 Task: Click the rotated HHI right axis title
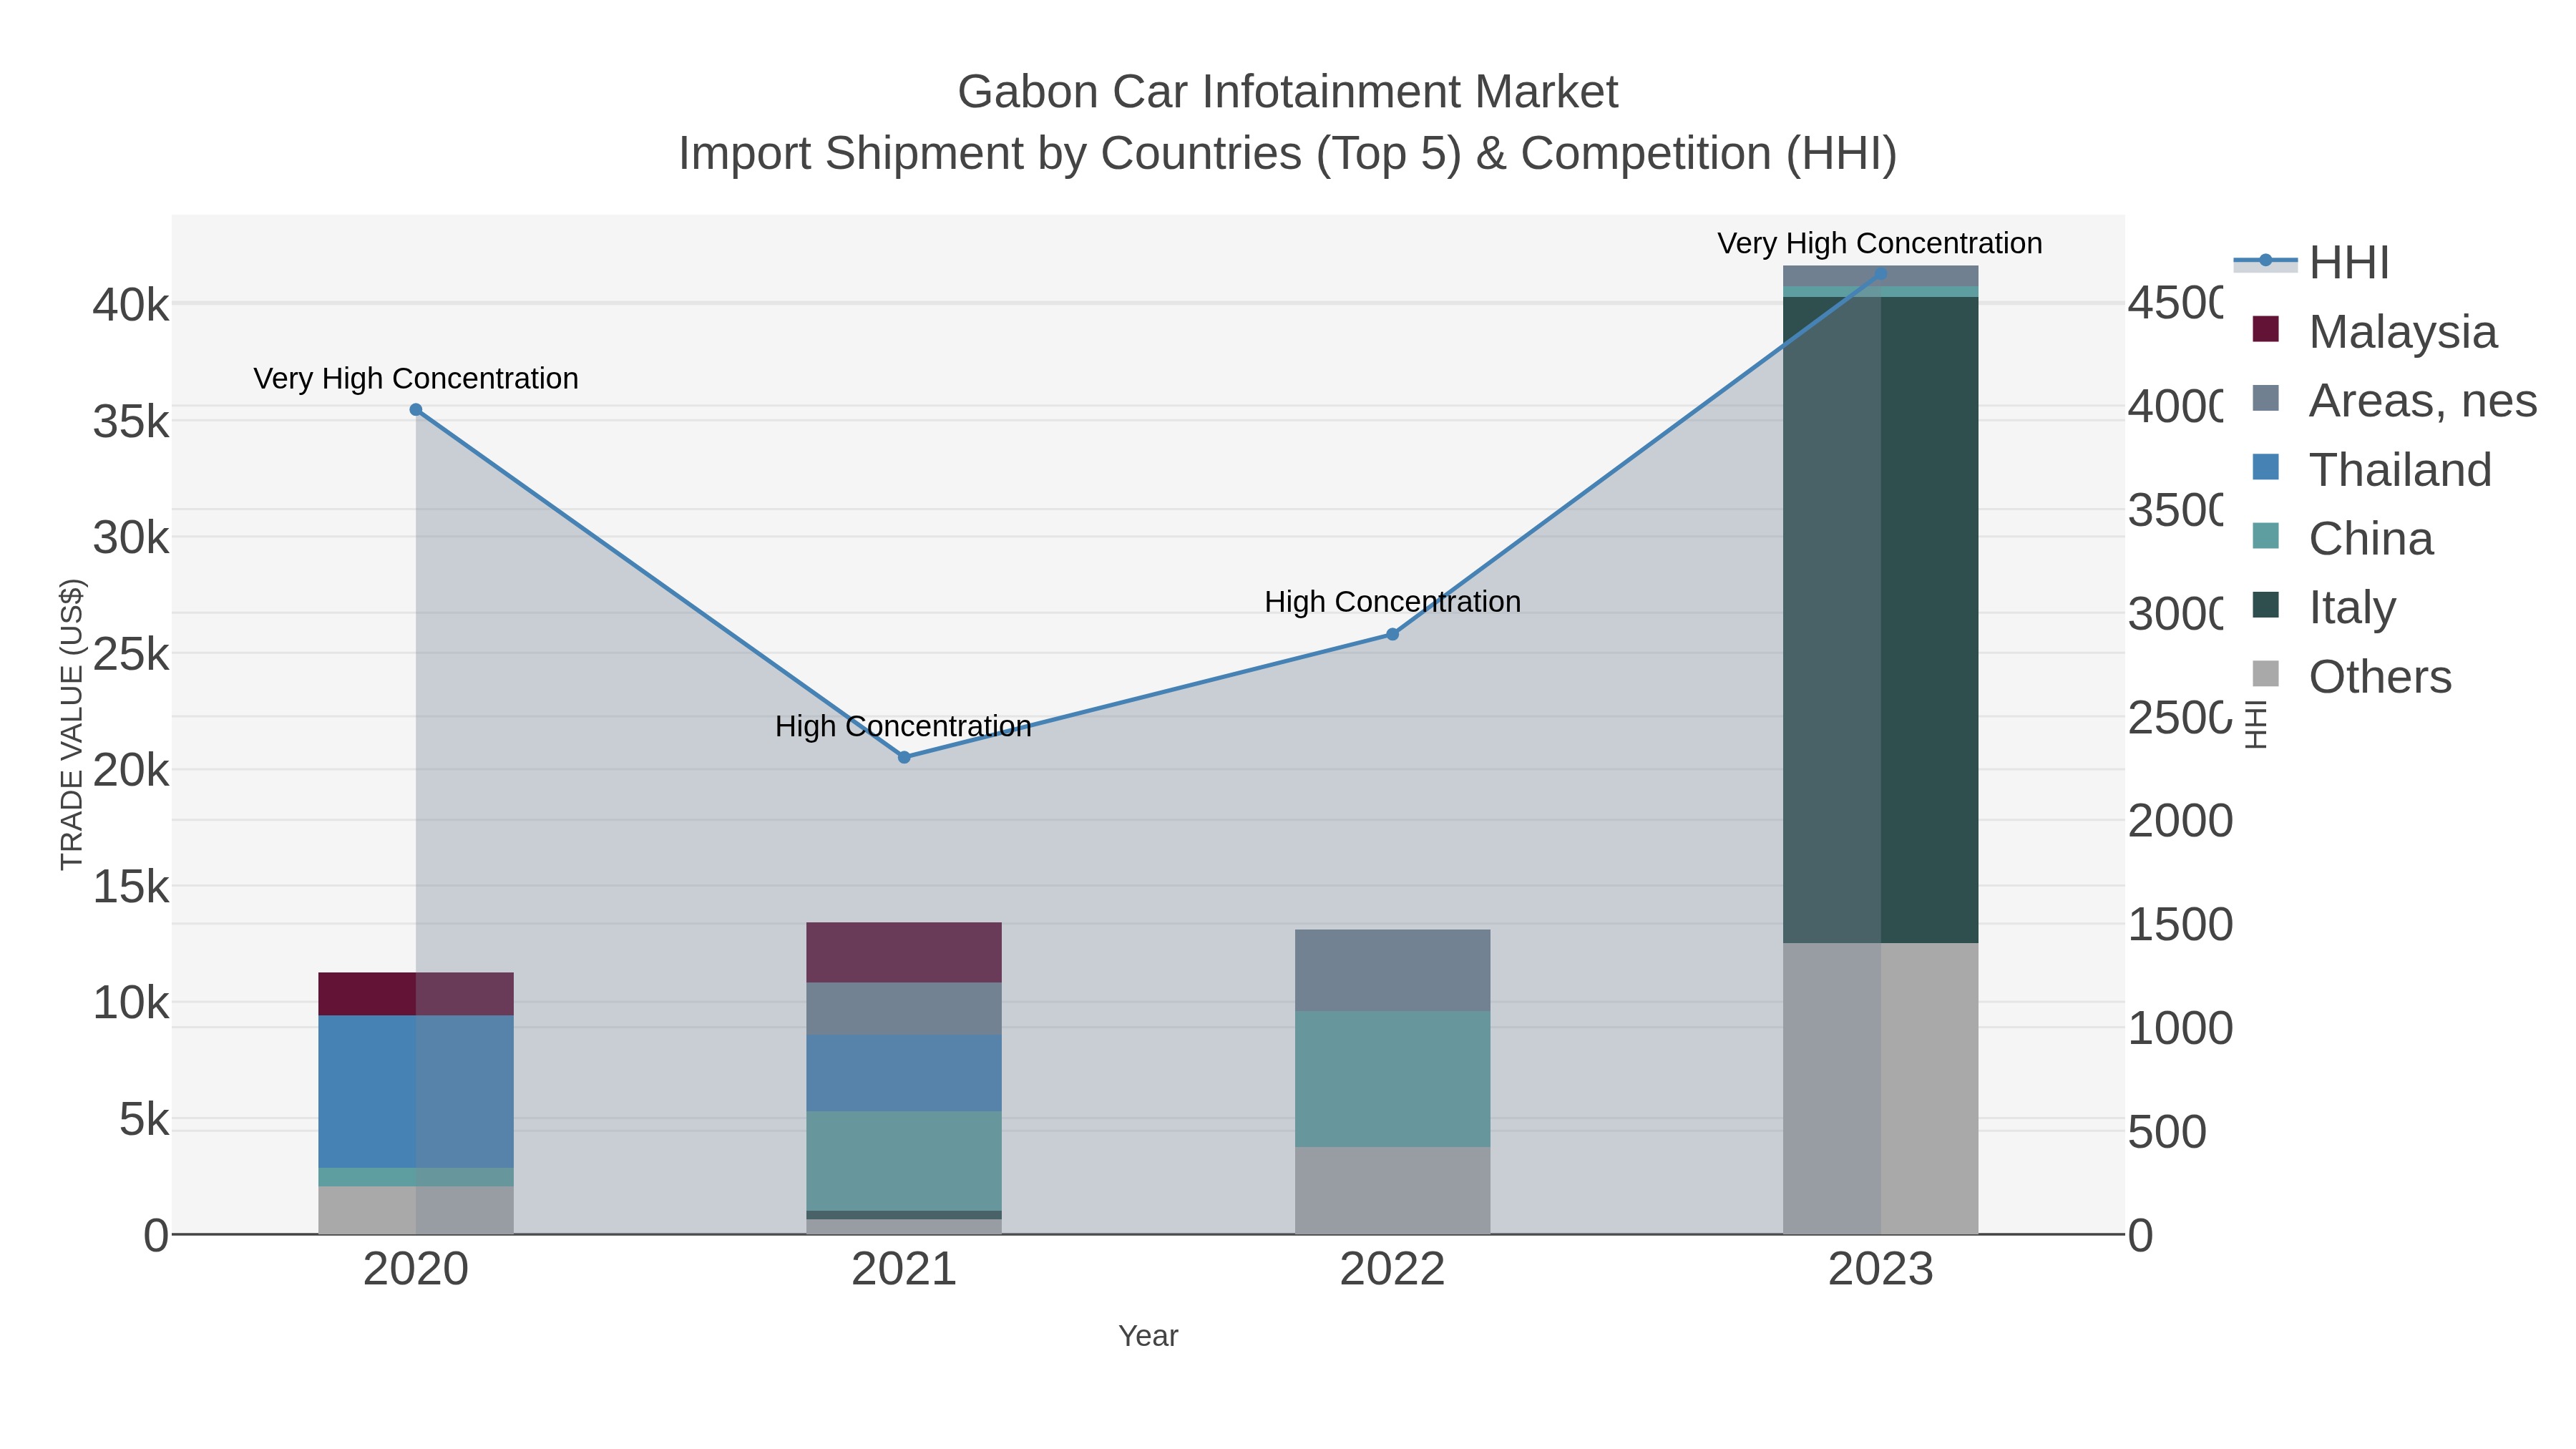2256,724
